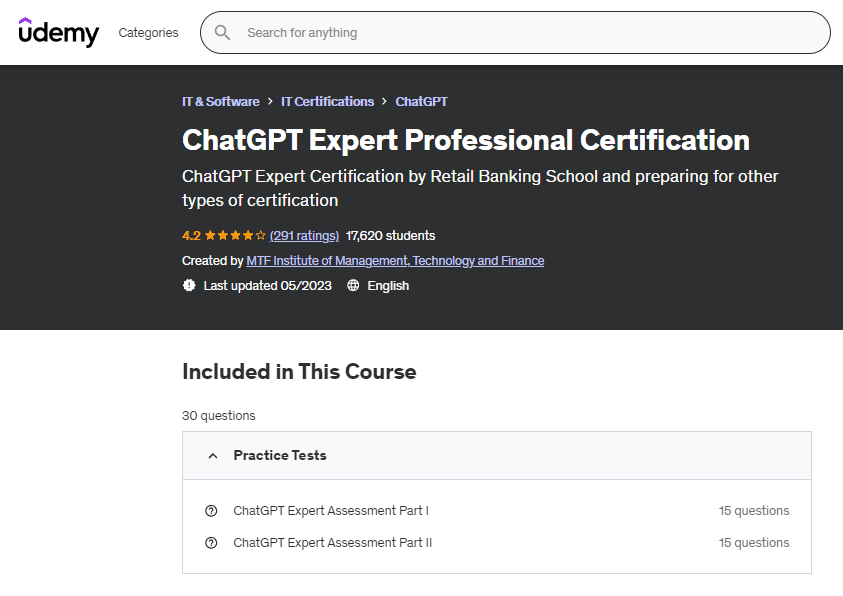Toggle the Practice Tests header row

tap(496, 456)
